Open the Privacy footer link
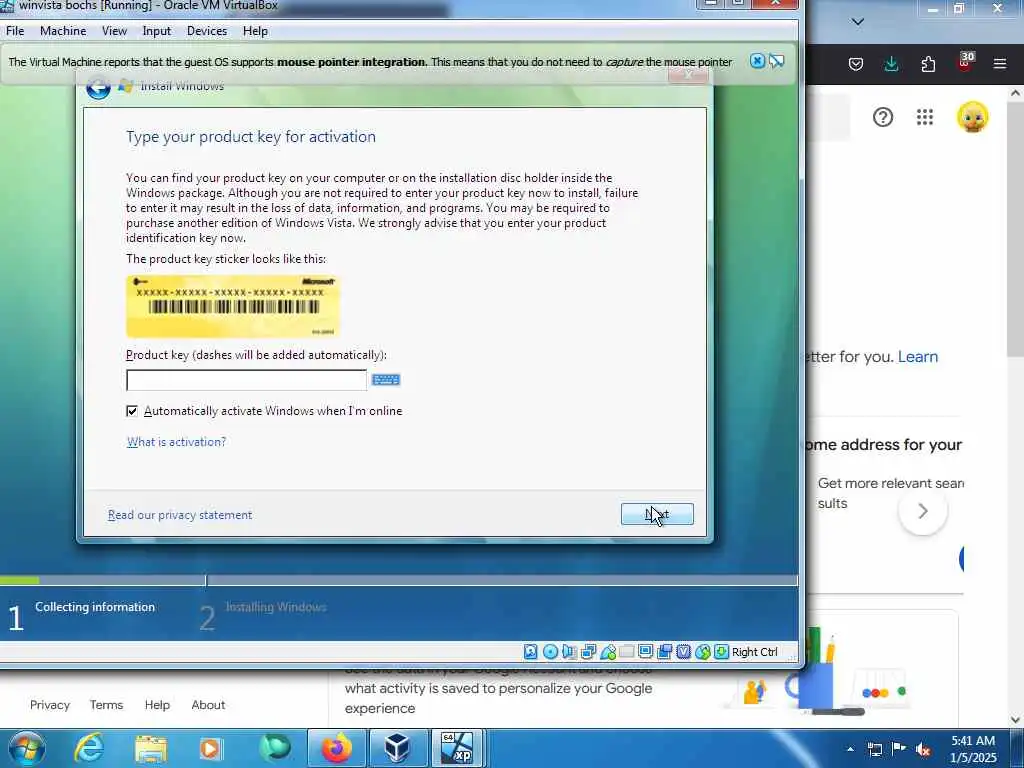The width and height of the screenshot is (1024, 768). [50, 705]
